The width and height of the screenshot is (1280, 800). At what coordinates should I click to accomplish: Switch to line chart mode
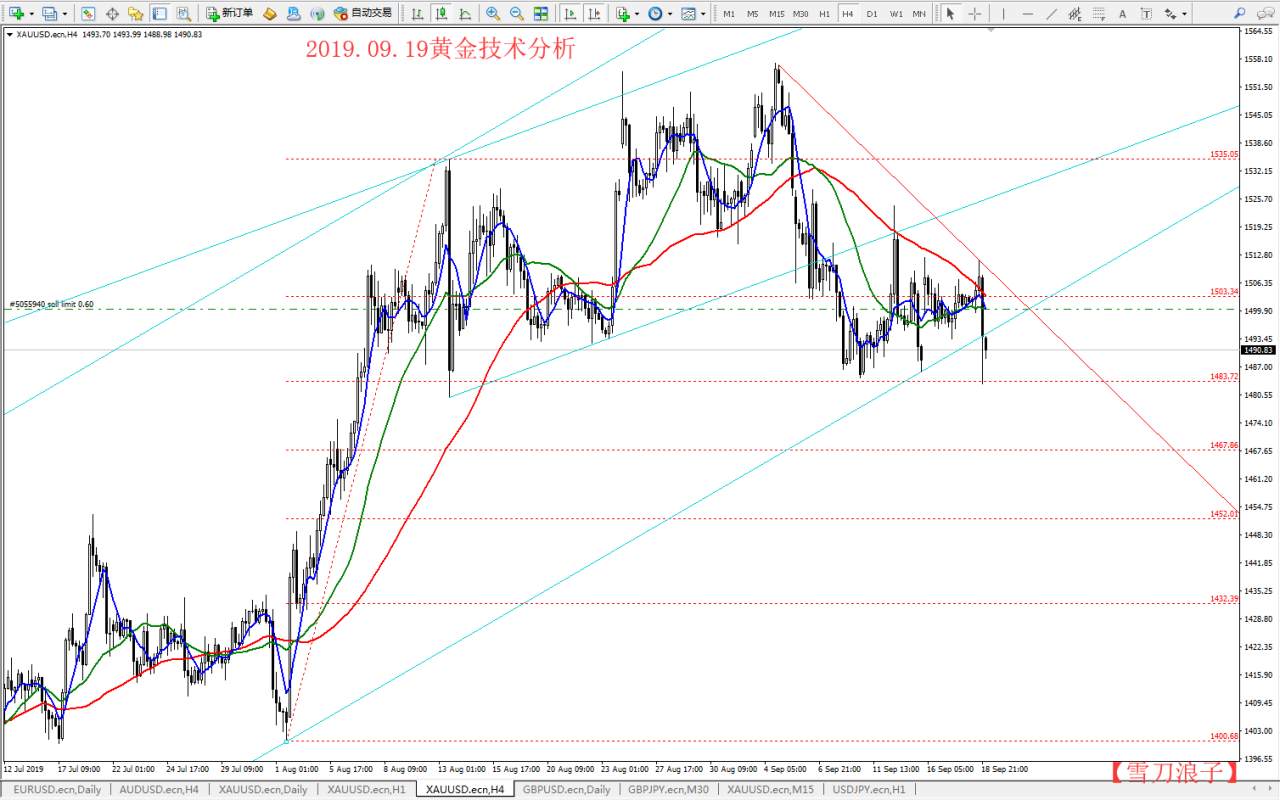(x=466, y=14)
